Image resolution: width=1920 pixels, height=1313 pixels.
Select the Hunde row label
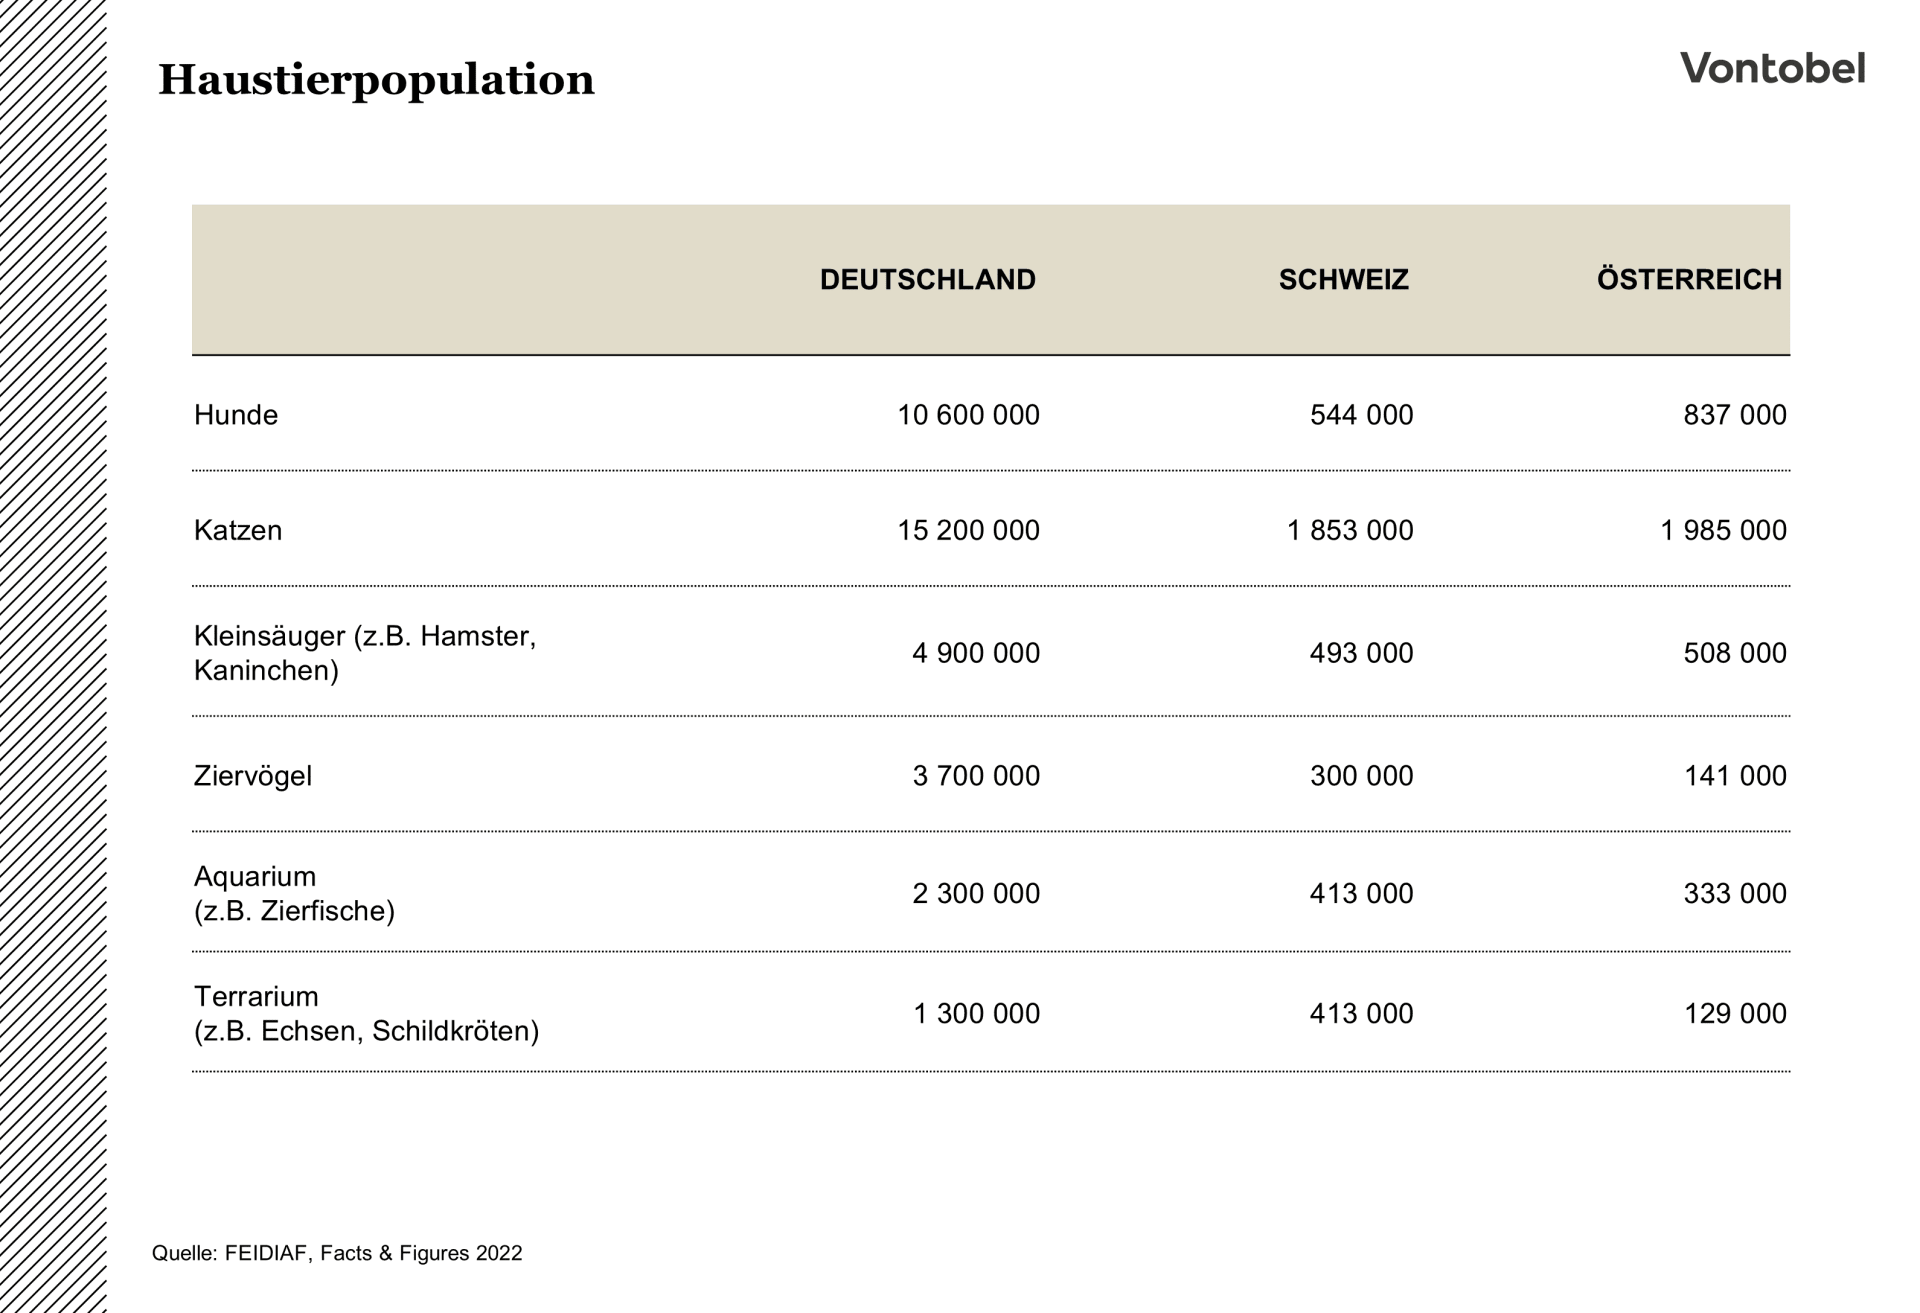pos(236,415)
